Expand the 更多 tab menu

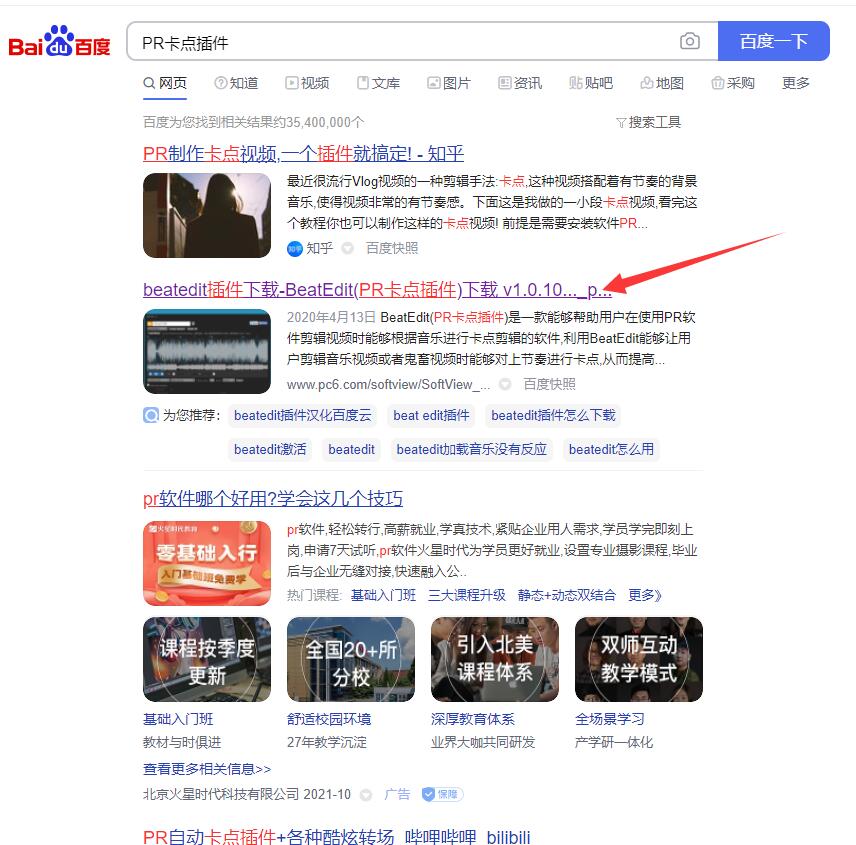click(x=795, y=83)
